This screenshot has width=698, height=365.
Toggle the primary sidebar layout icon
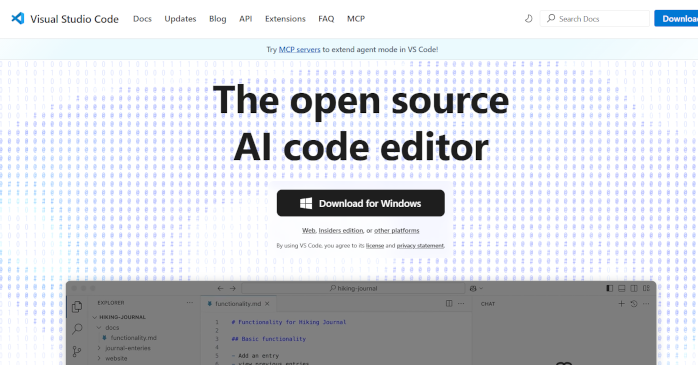609,288
